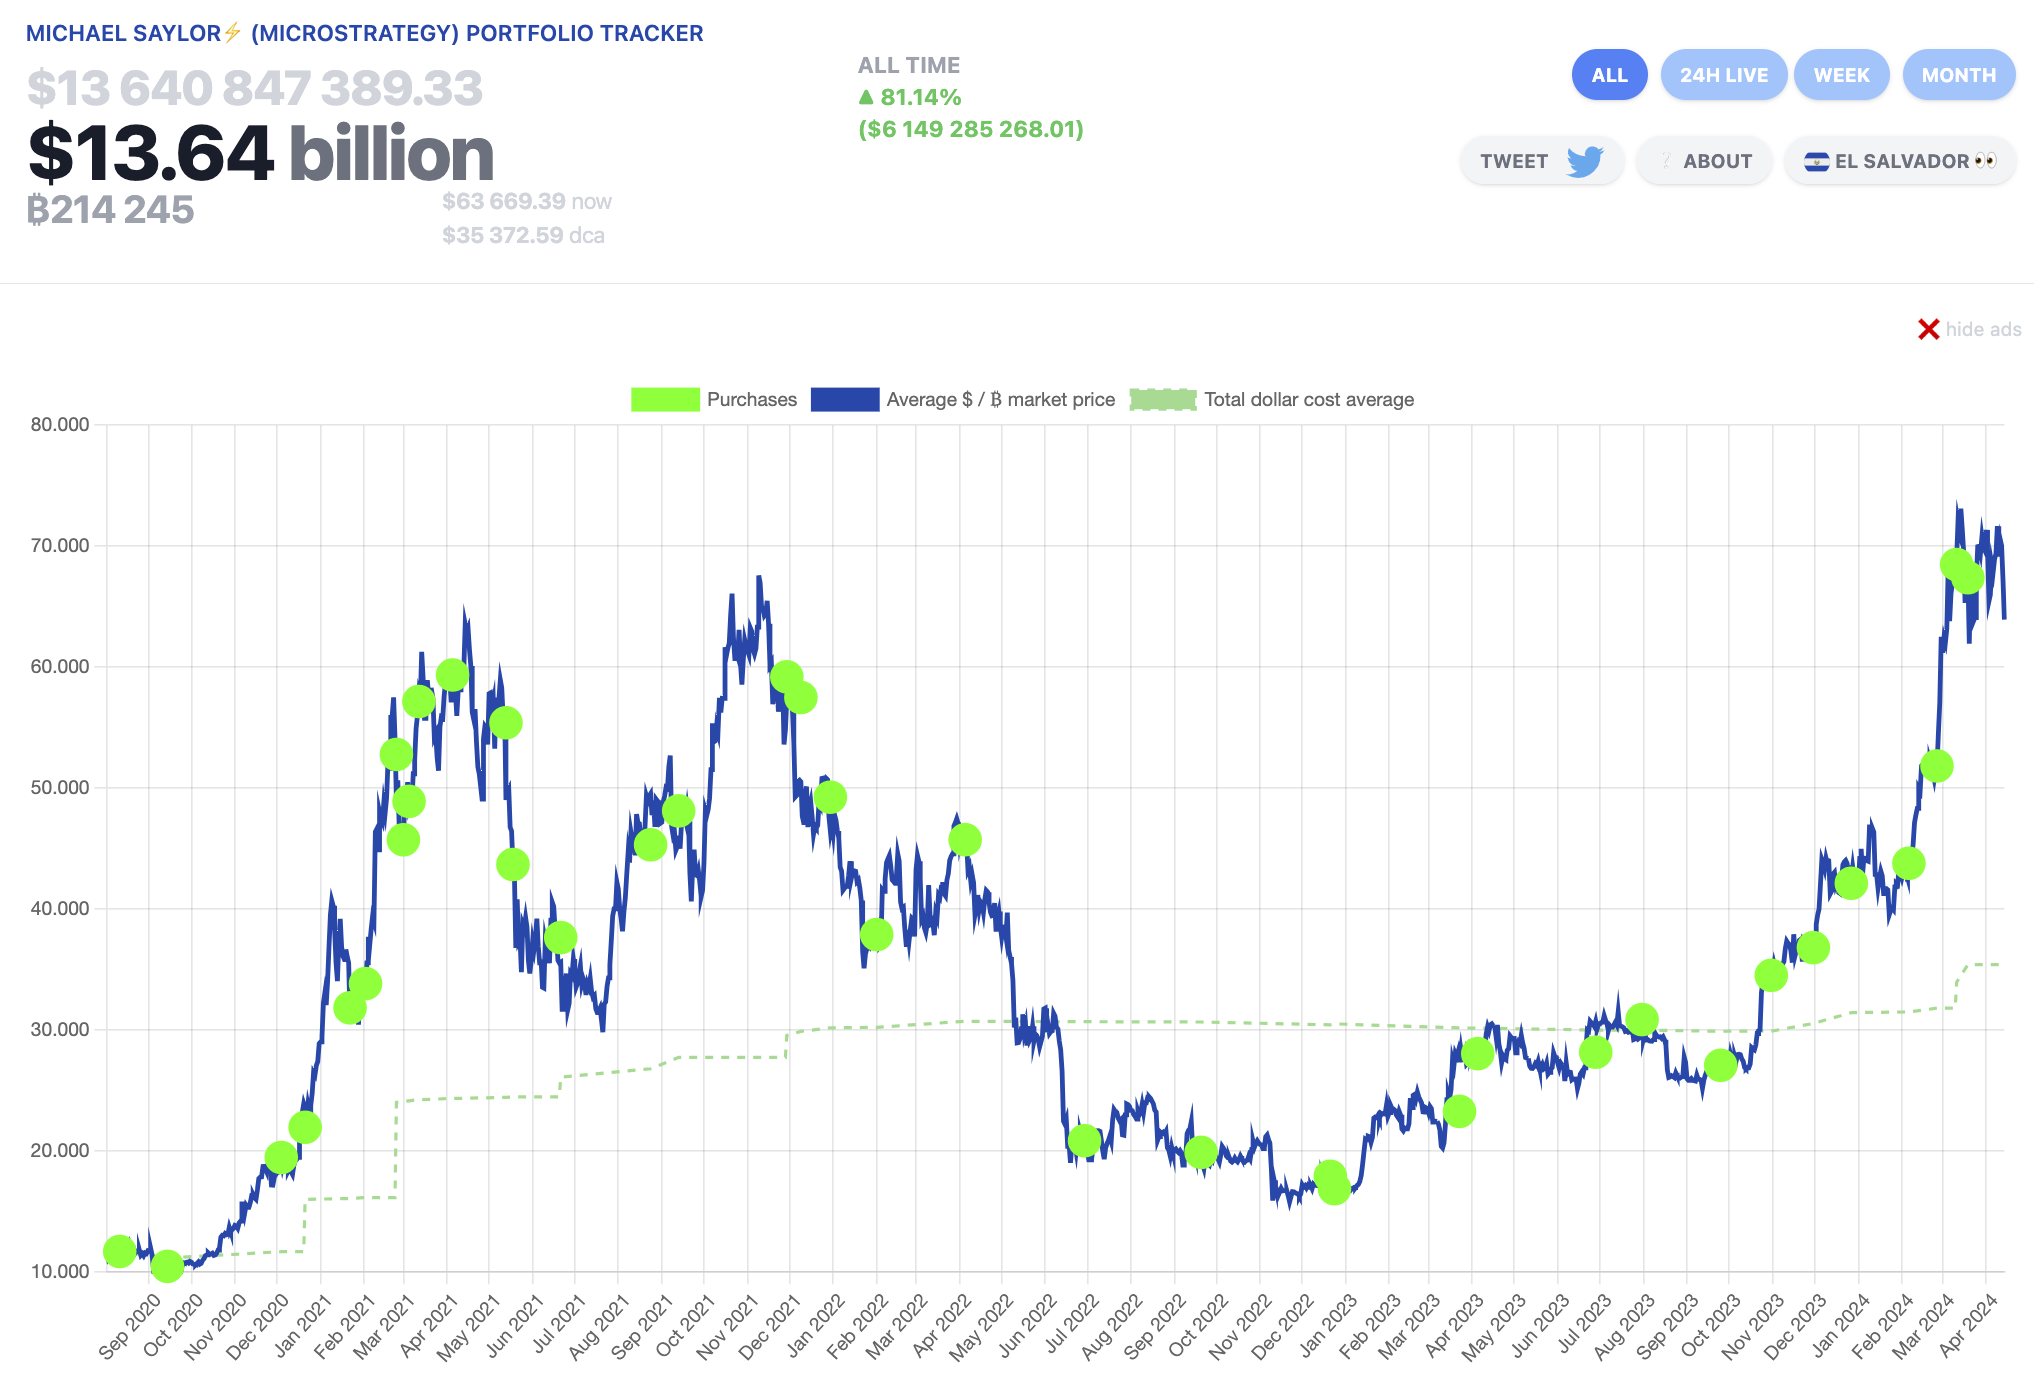The height and width of the screenshot is (1374, 2034).
Task: Click the 81.14% all time gain
Action: coord(920,97)
